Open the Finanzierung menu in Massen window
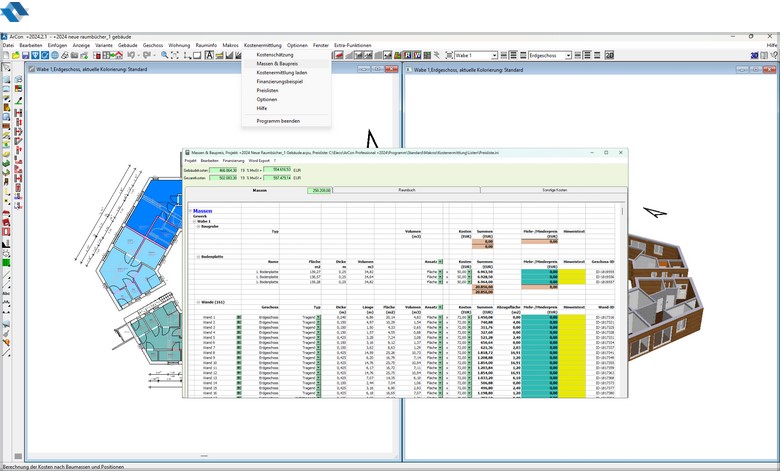Viewport: 782px width, 475px height. coord(233,161)
